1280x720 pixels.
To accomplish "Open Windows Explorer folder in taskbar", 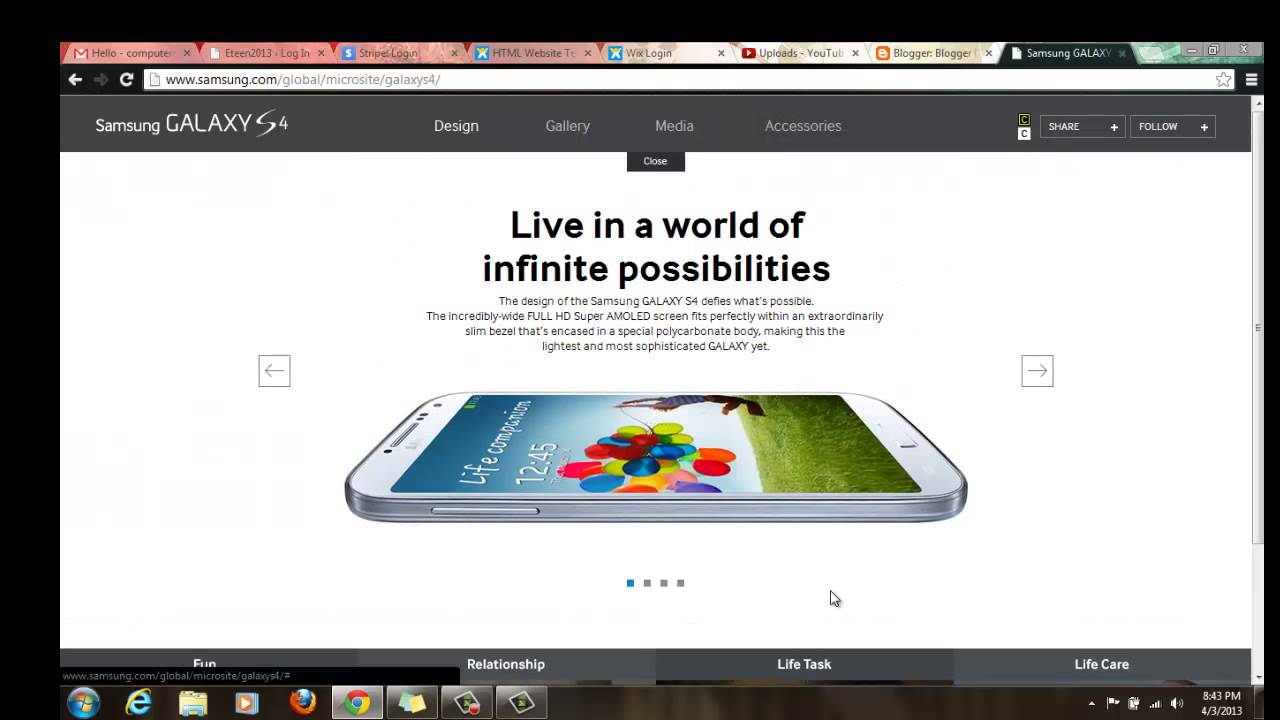I will [193, 703].
